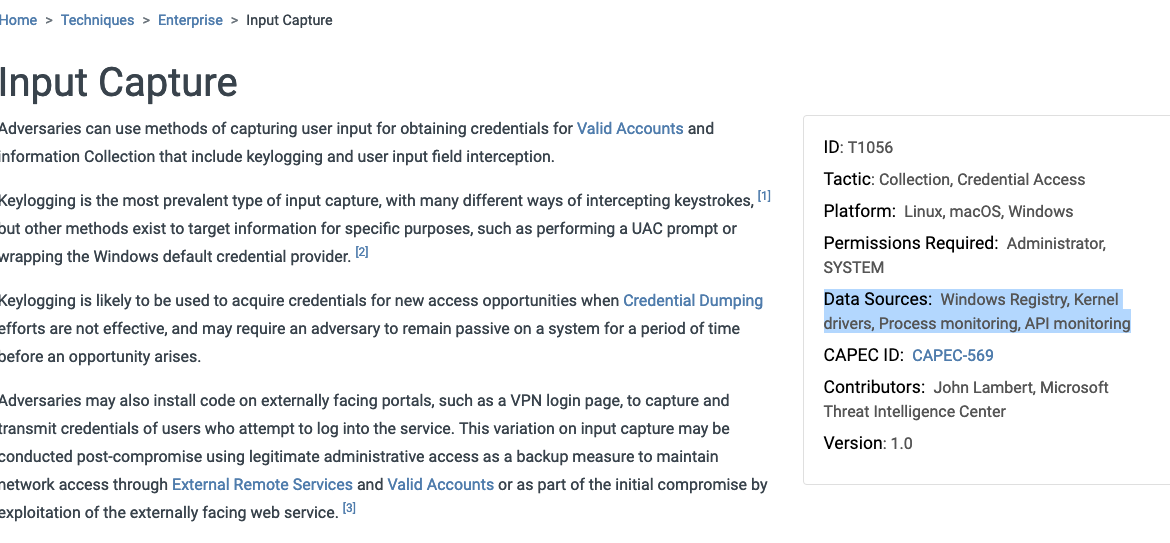Click the Tactic row in info card
The height and width of the screenshot is (543, 1170).
(954, 179)
